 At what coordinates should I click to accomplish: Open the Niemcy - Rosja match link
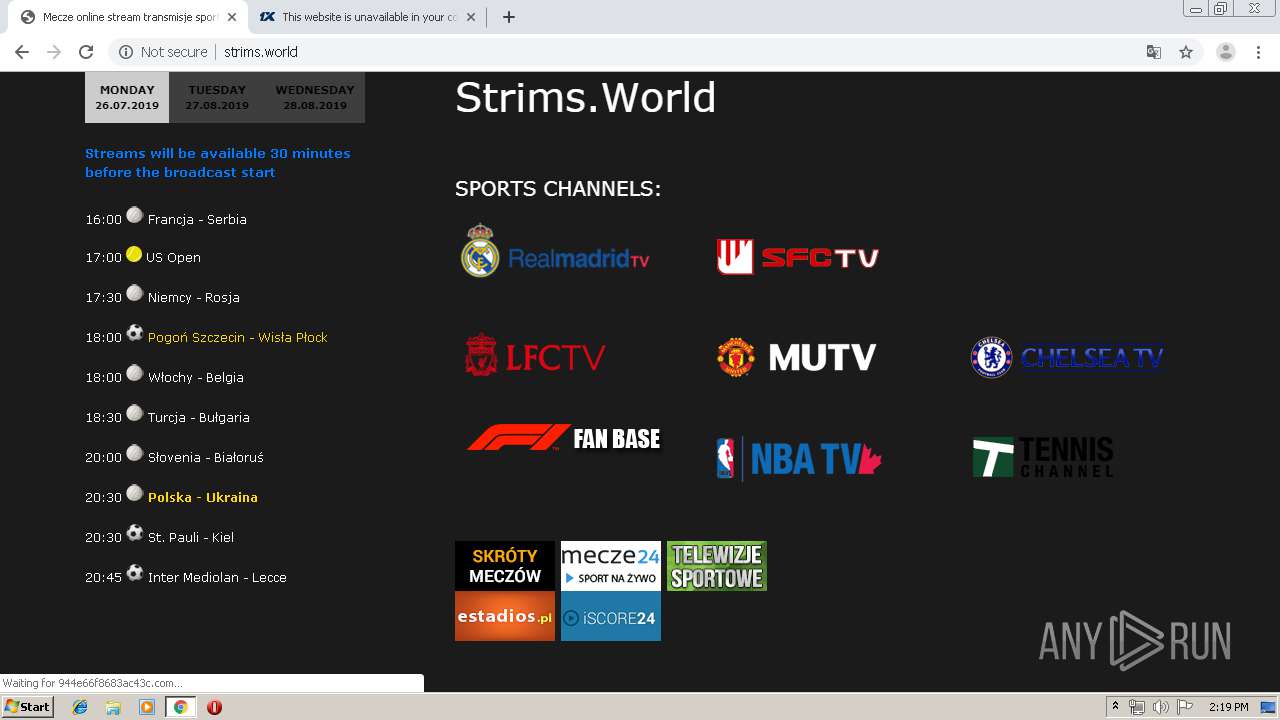pyautogui.click(x=194, y=297)
